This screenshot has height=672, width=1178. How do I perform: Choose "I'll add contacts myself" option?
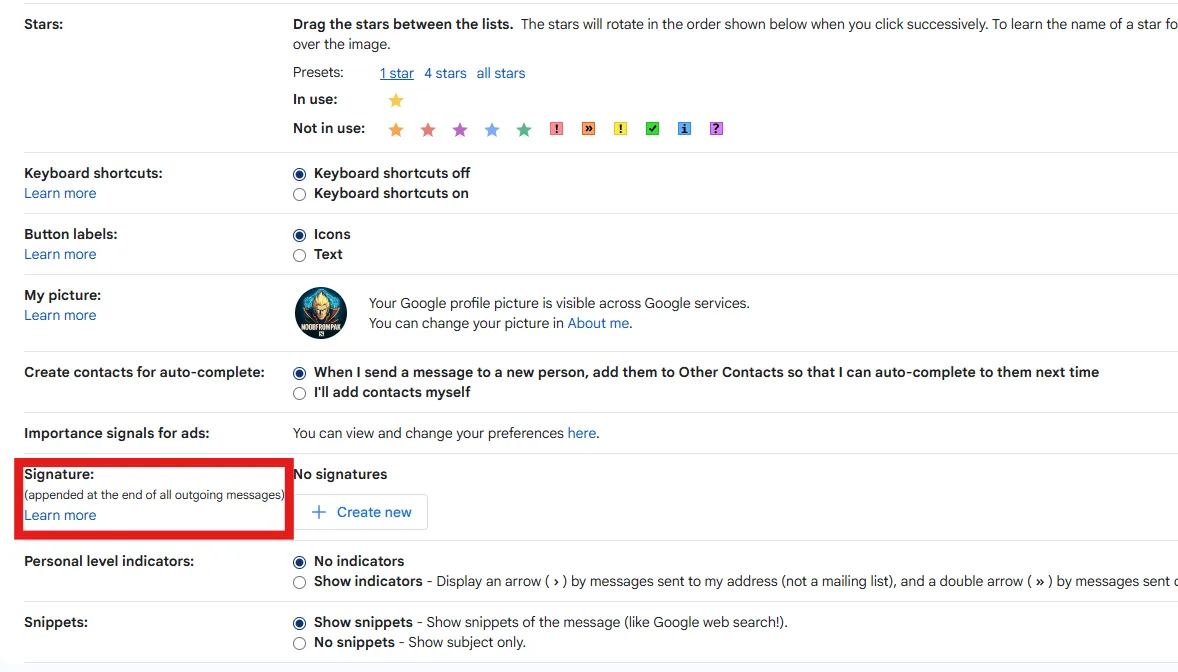(299, 393)
